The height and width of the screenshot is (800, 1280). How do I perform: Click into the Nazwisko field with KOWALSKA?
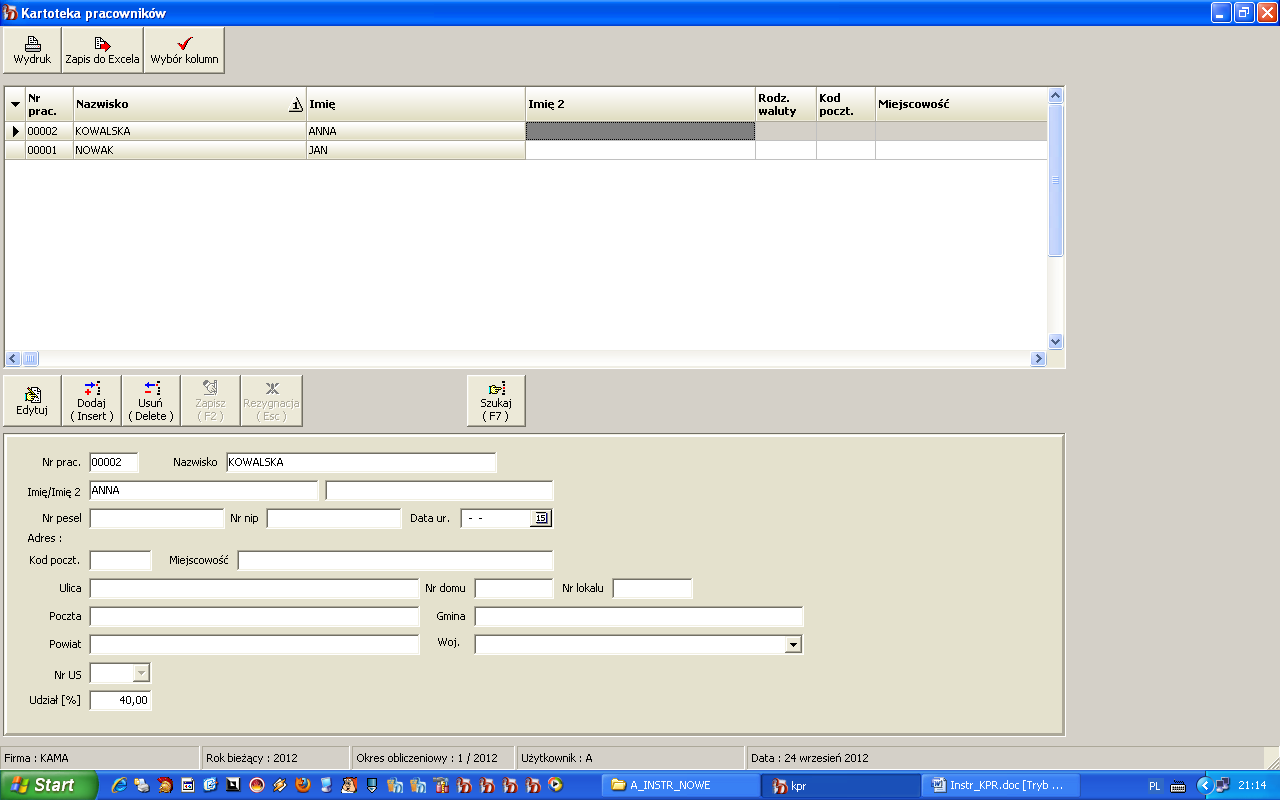tap(362, 462)
